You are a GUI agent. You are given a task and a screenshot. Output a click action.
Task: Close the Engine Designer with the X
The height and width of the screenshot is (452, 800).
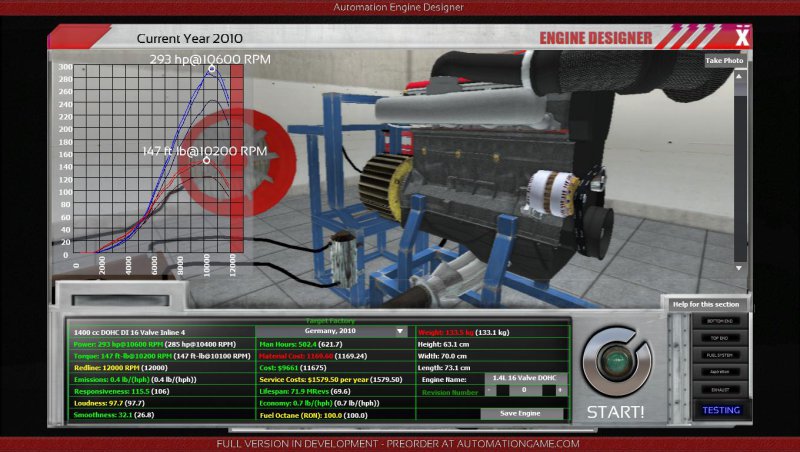click(x=741, y=38)
